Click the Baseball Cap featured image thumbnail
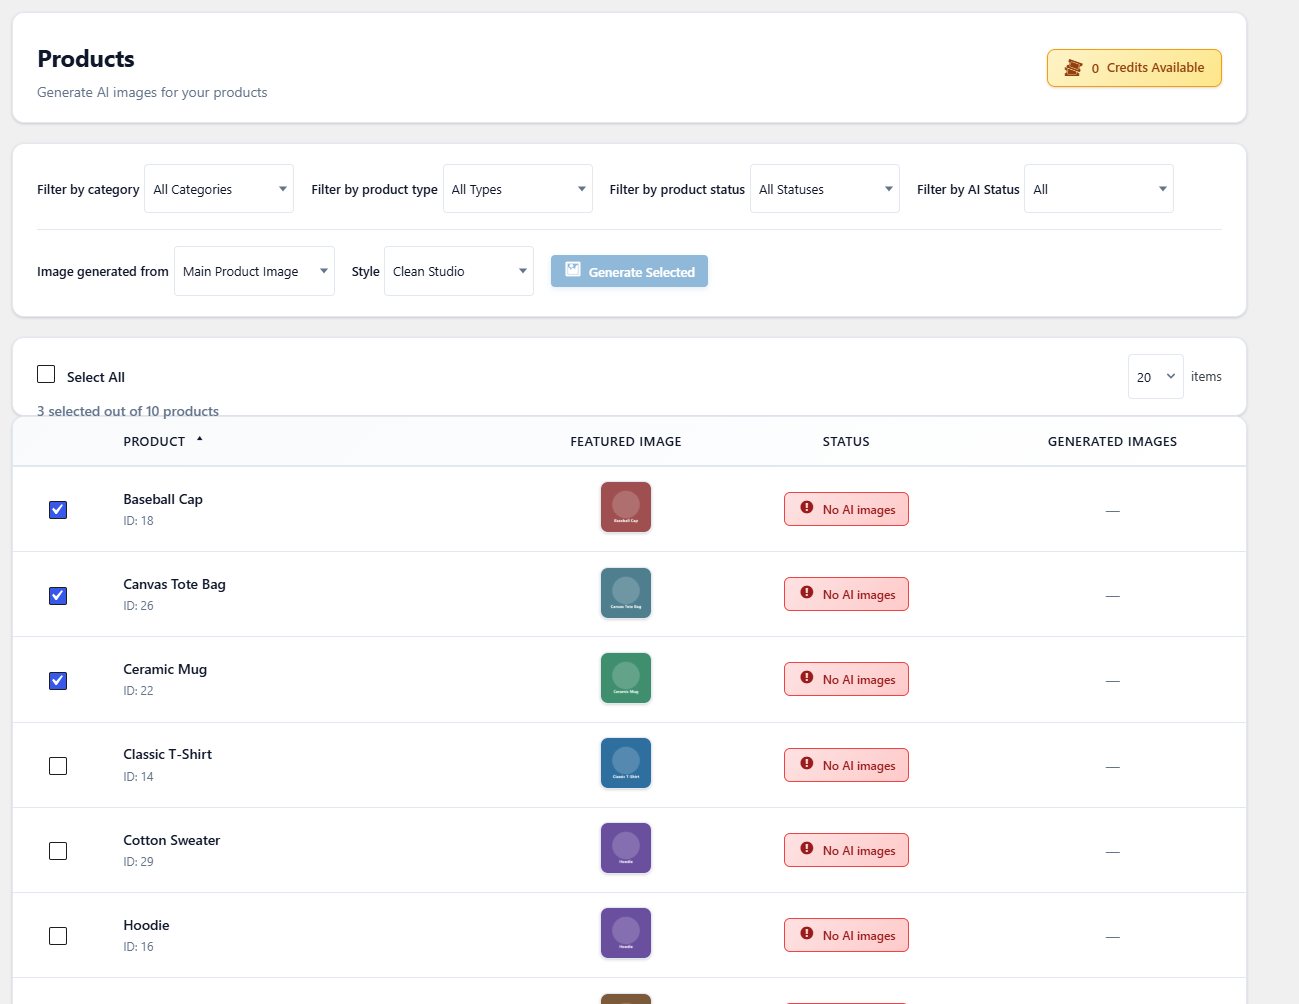 coord(626,507)
